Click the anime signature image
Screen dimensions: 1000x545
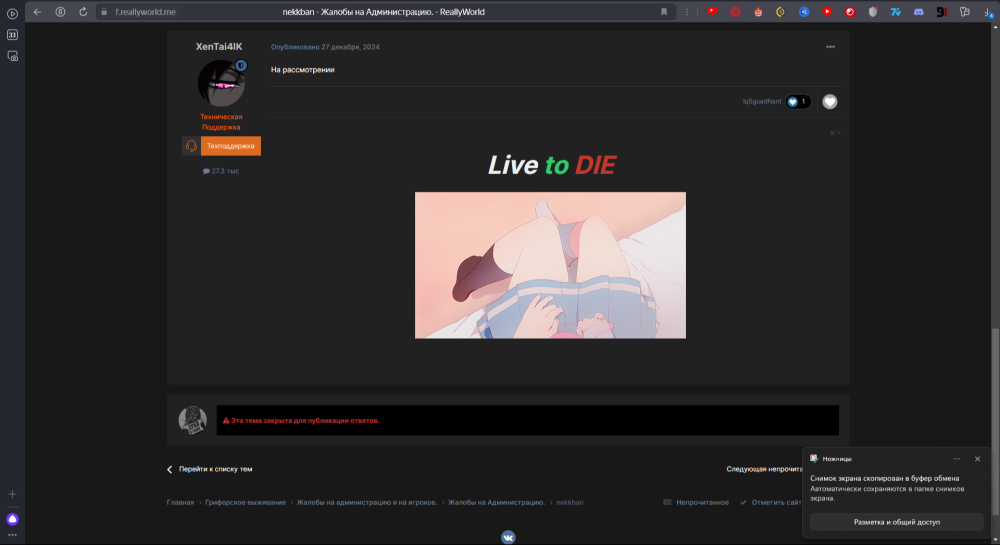click(550, 265)
